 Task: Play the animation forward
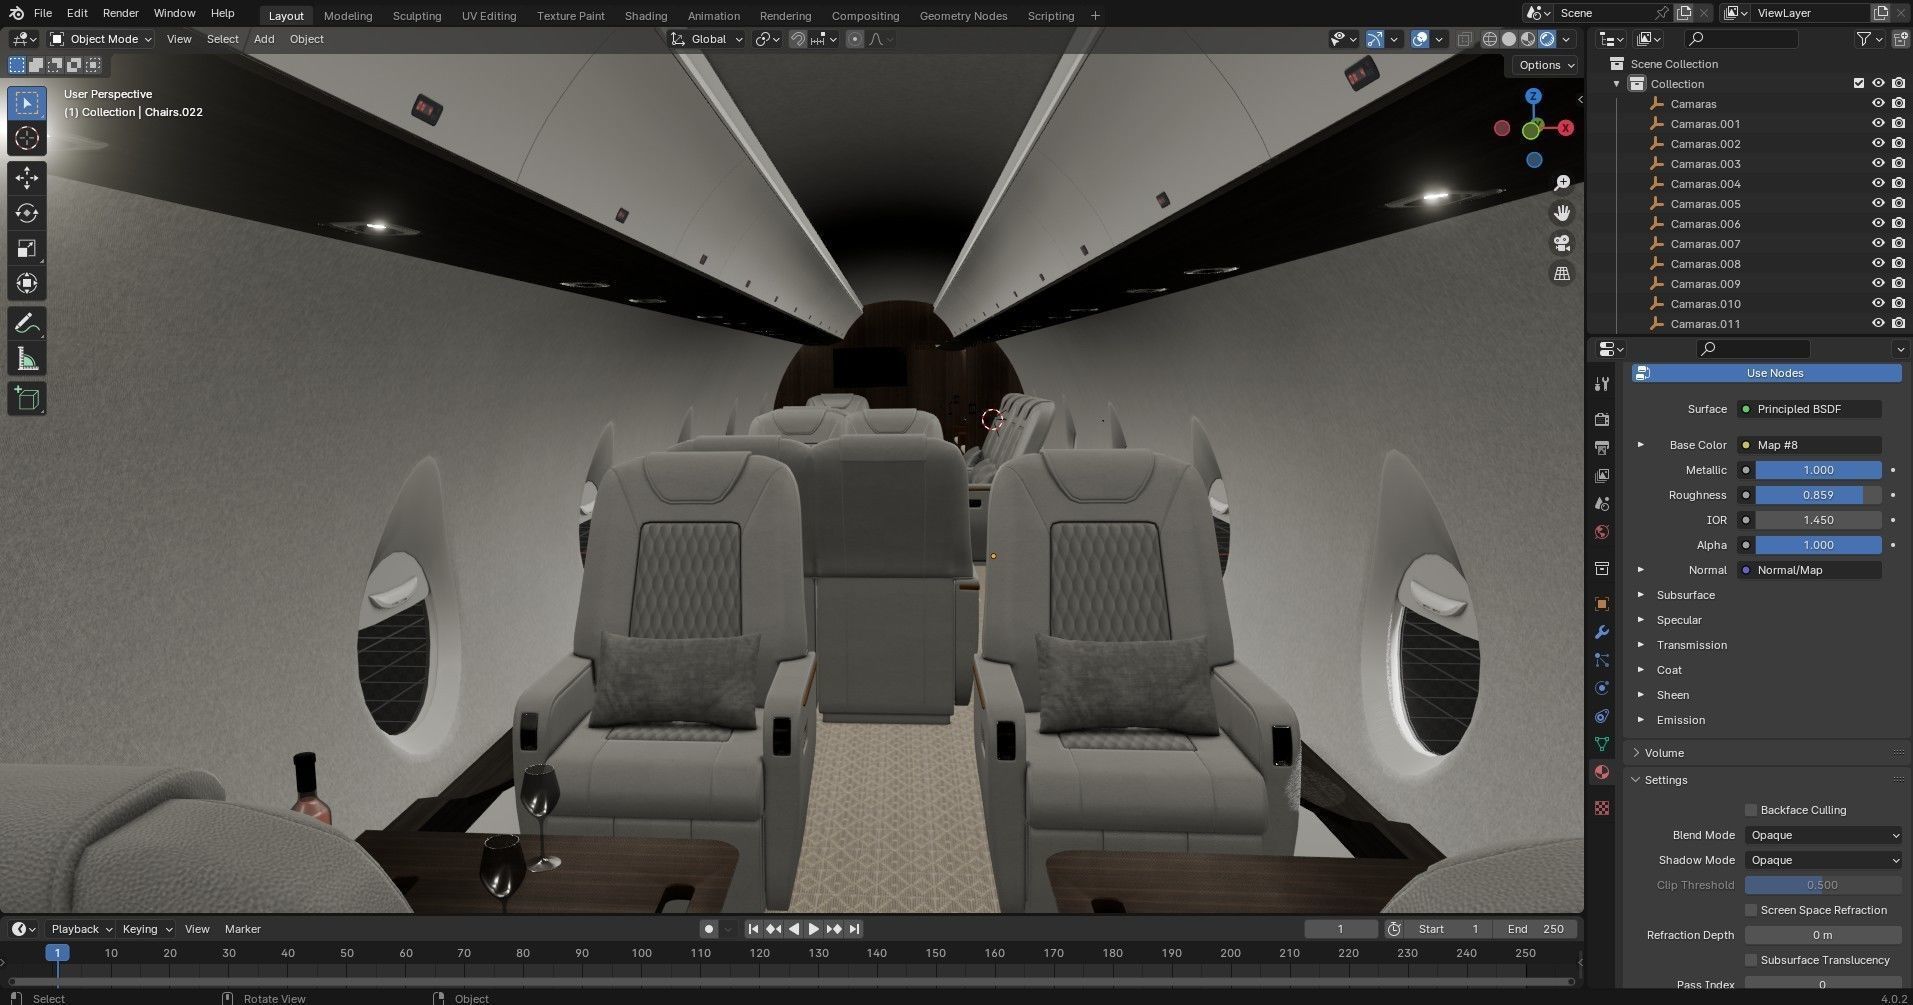(814, 929)
